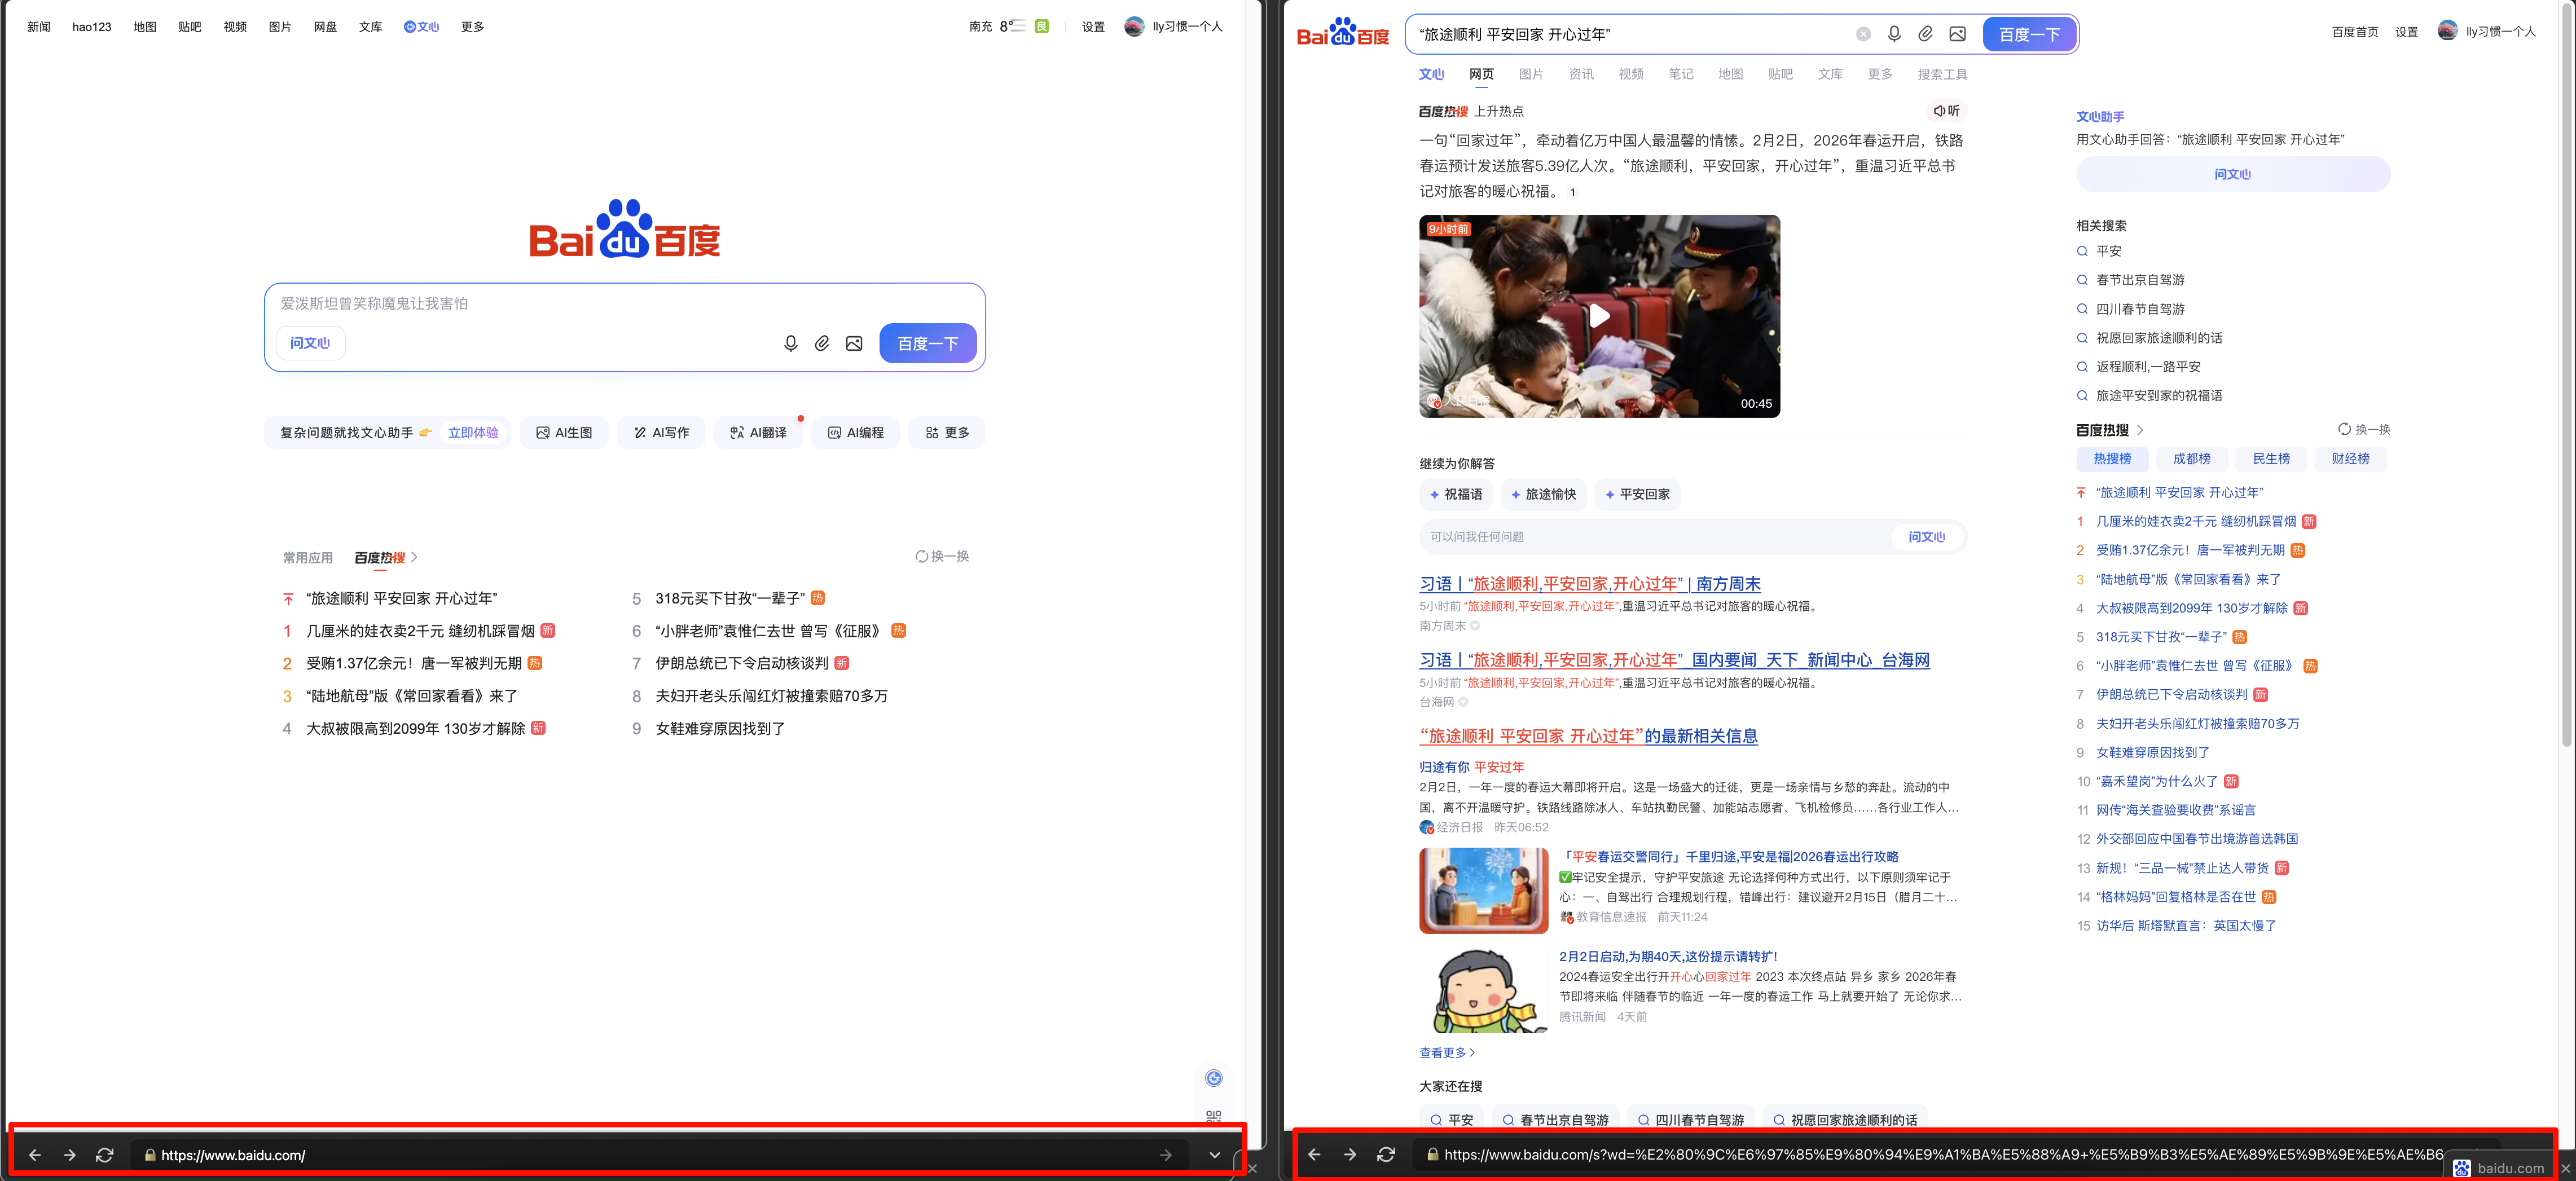Clear search text with X icon
The height and width of the screenshot is (1181, 2576).
tap(1863, 34)
